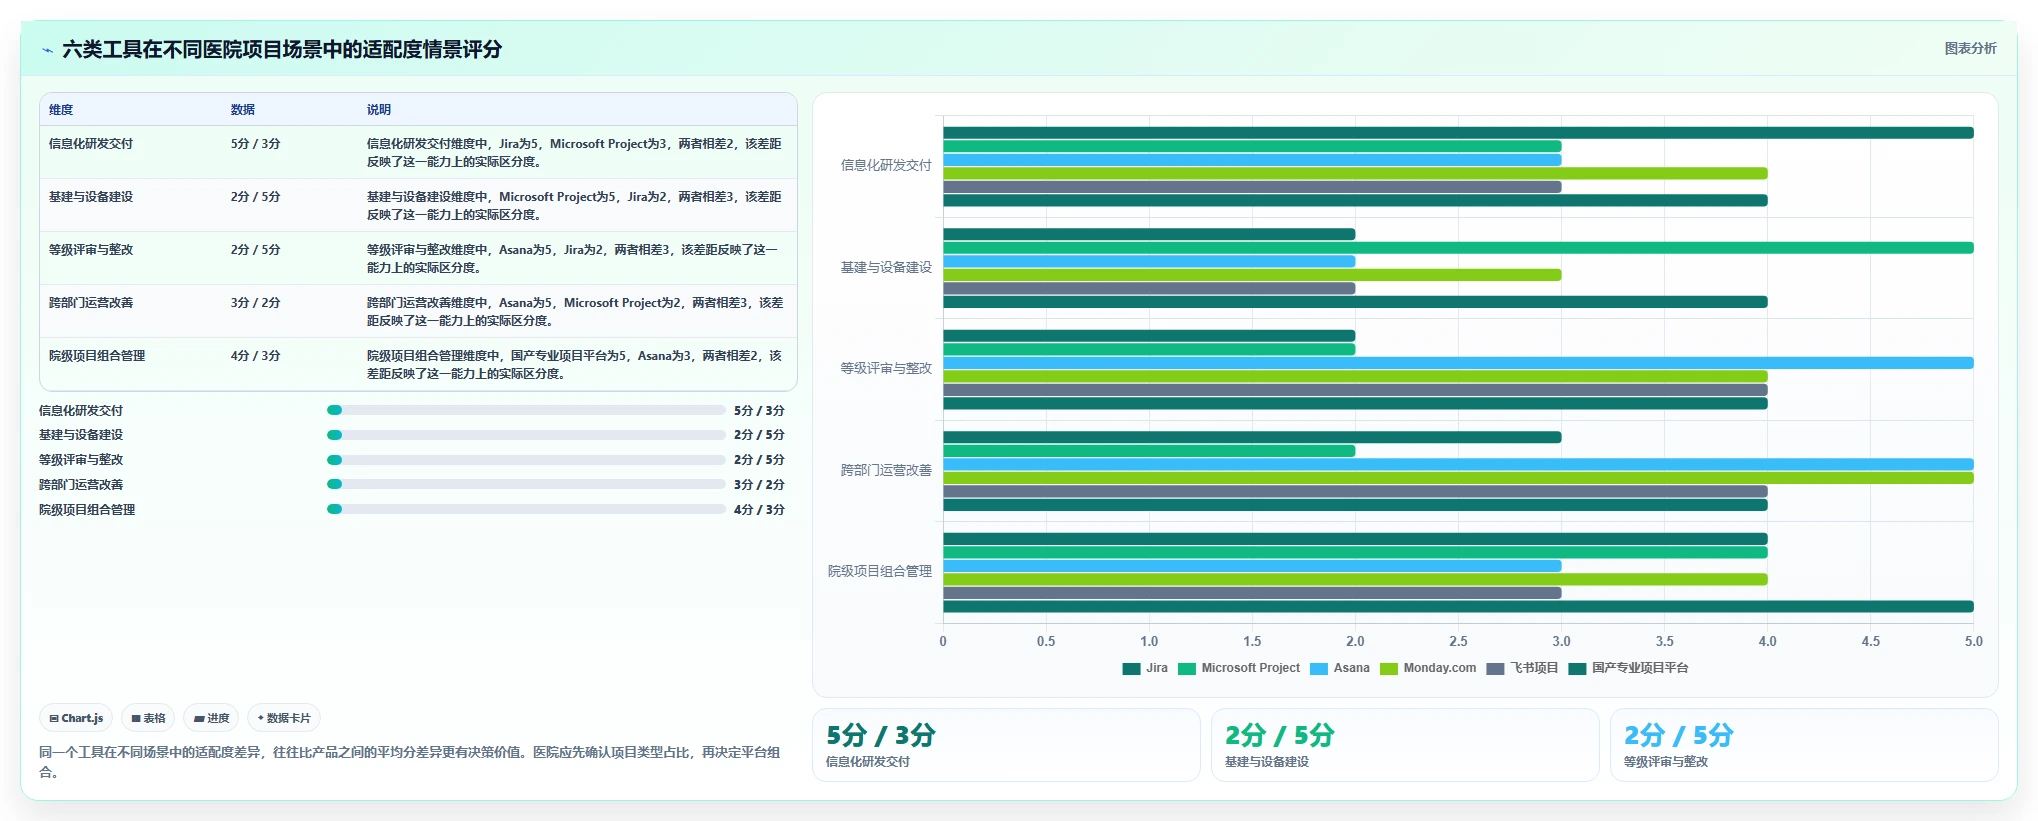This screenshot has width=2038, height=821.
Task: Select 等级评审与整改 in the table's first column
Action: coord(91,250)
